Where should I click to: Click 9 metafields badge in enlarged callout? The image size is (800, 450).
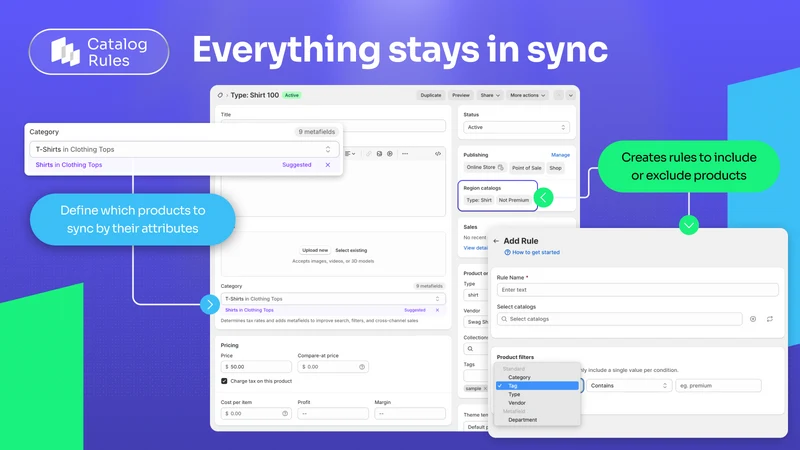click(316, 132)
